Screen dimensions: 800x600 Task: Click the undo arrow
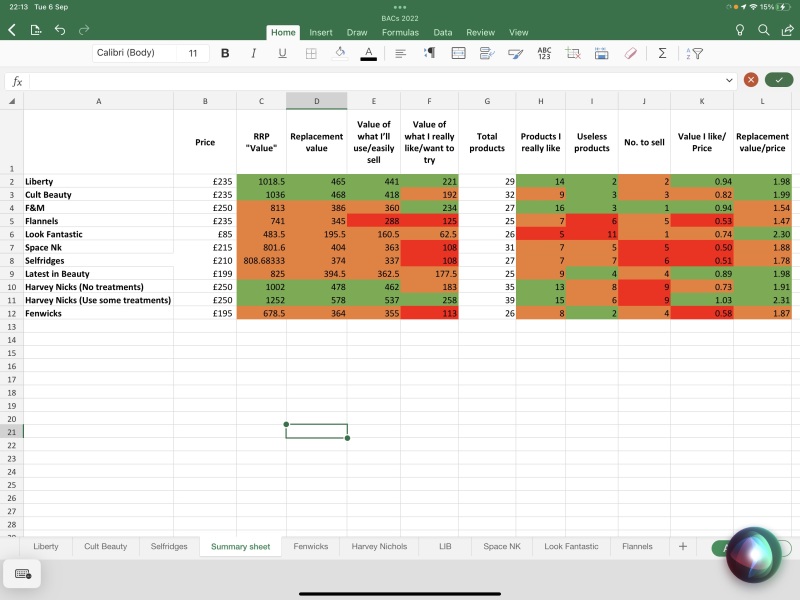pyautogui.click(x=60, y=31)
